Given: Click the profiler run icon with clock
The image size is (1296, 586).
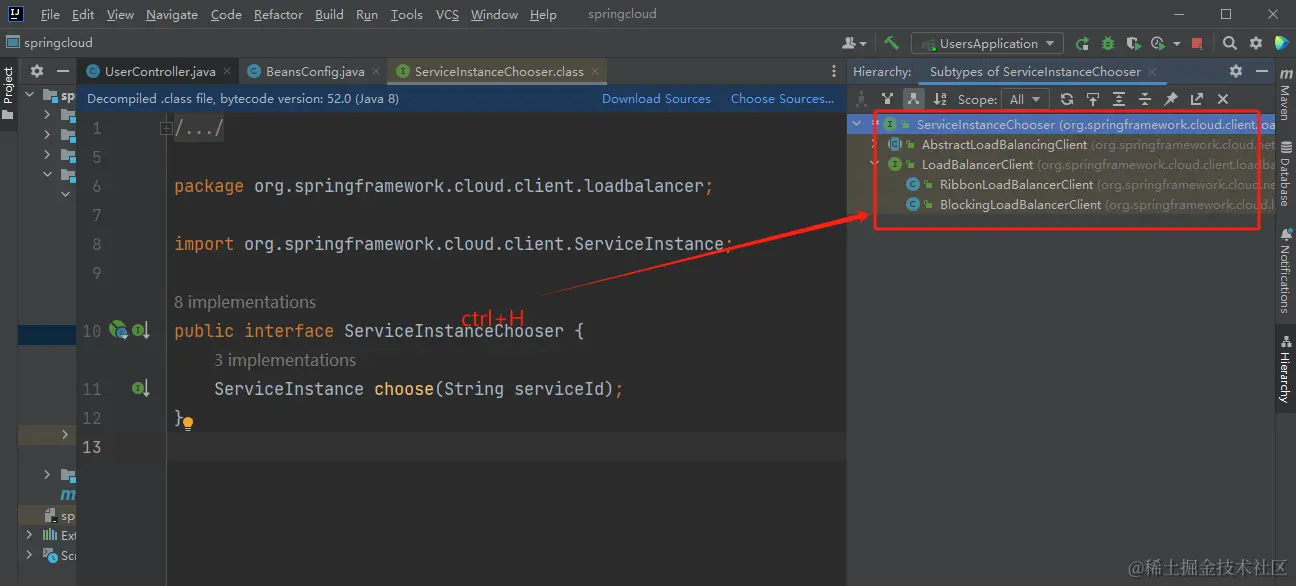Looking at the screenshot, I should coord(1158,43).
